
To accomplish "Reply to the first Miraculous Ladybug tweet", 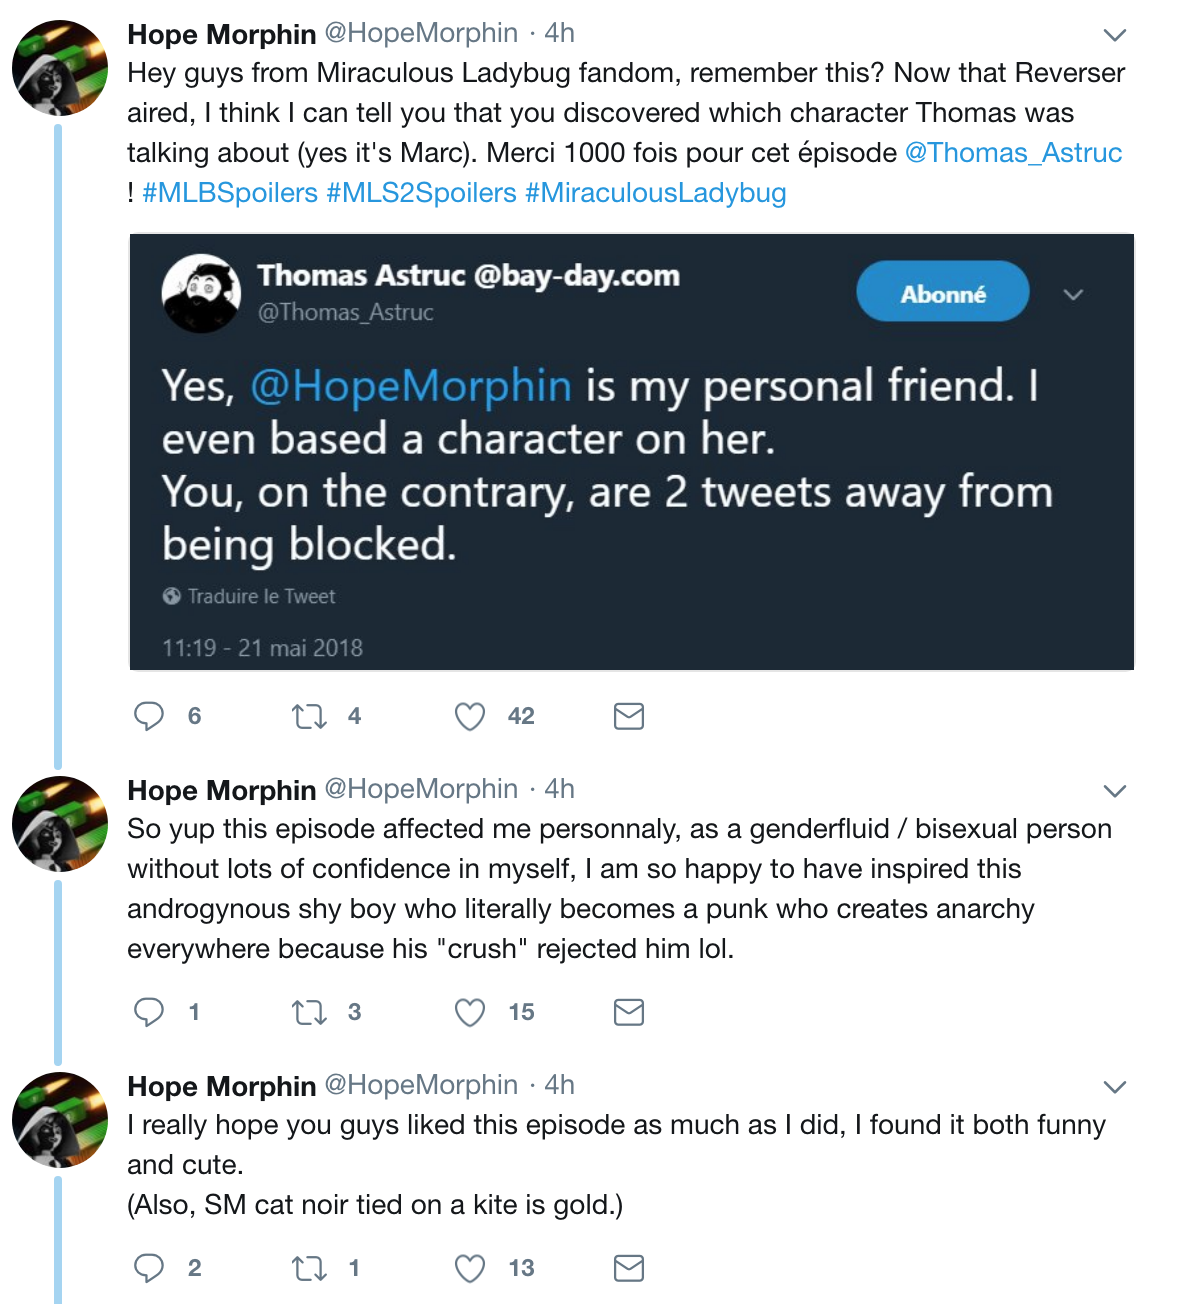I will click(x=149, y=716).
